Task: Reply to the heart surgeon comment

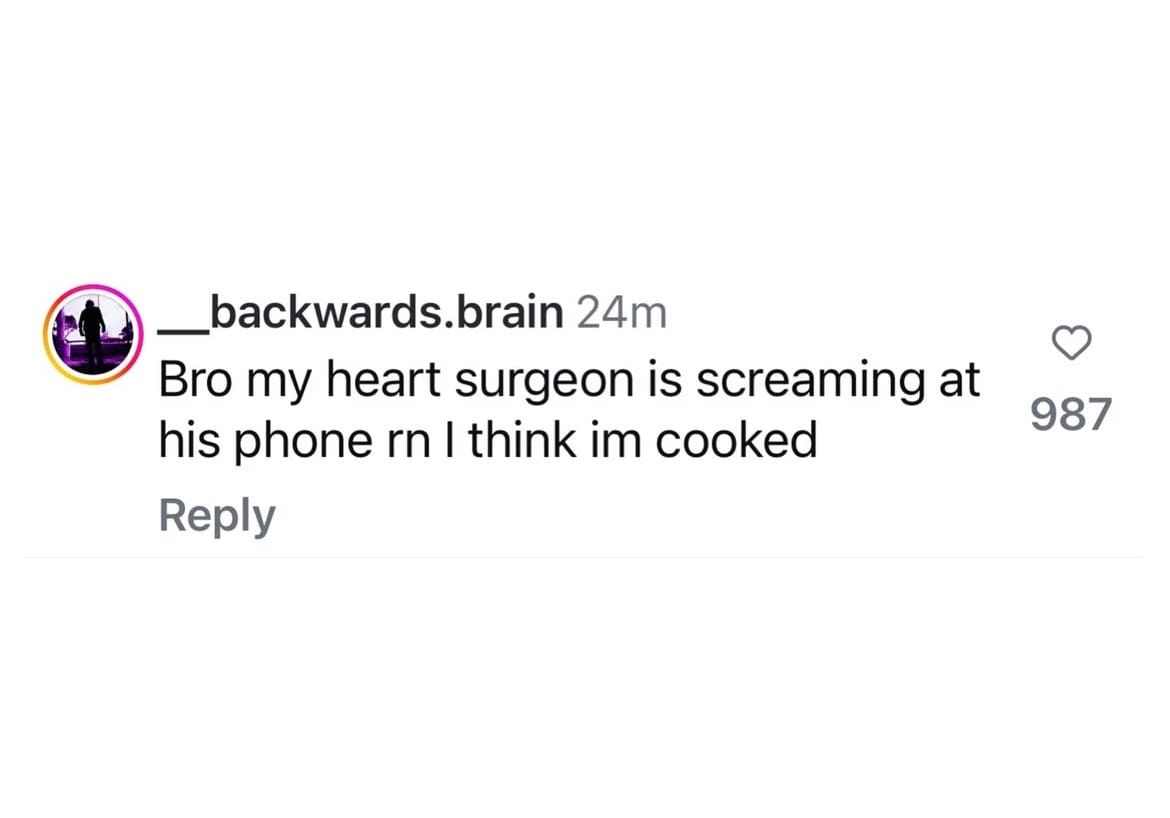Action: click(217, 516)
